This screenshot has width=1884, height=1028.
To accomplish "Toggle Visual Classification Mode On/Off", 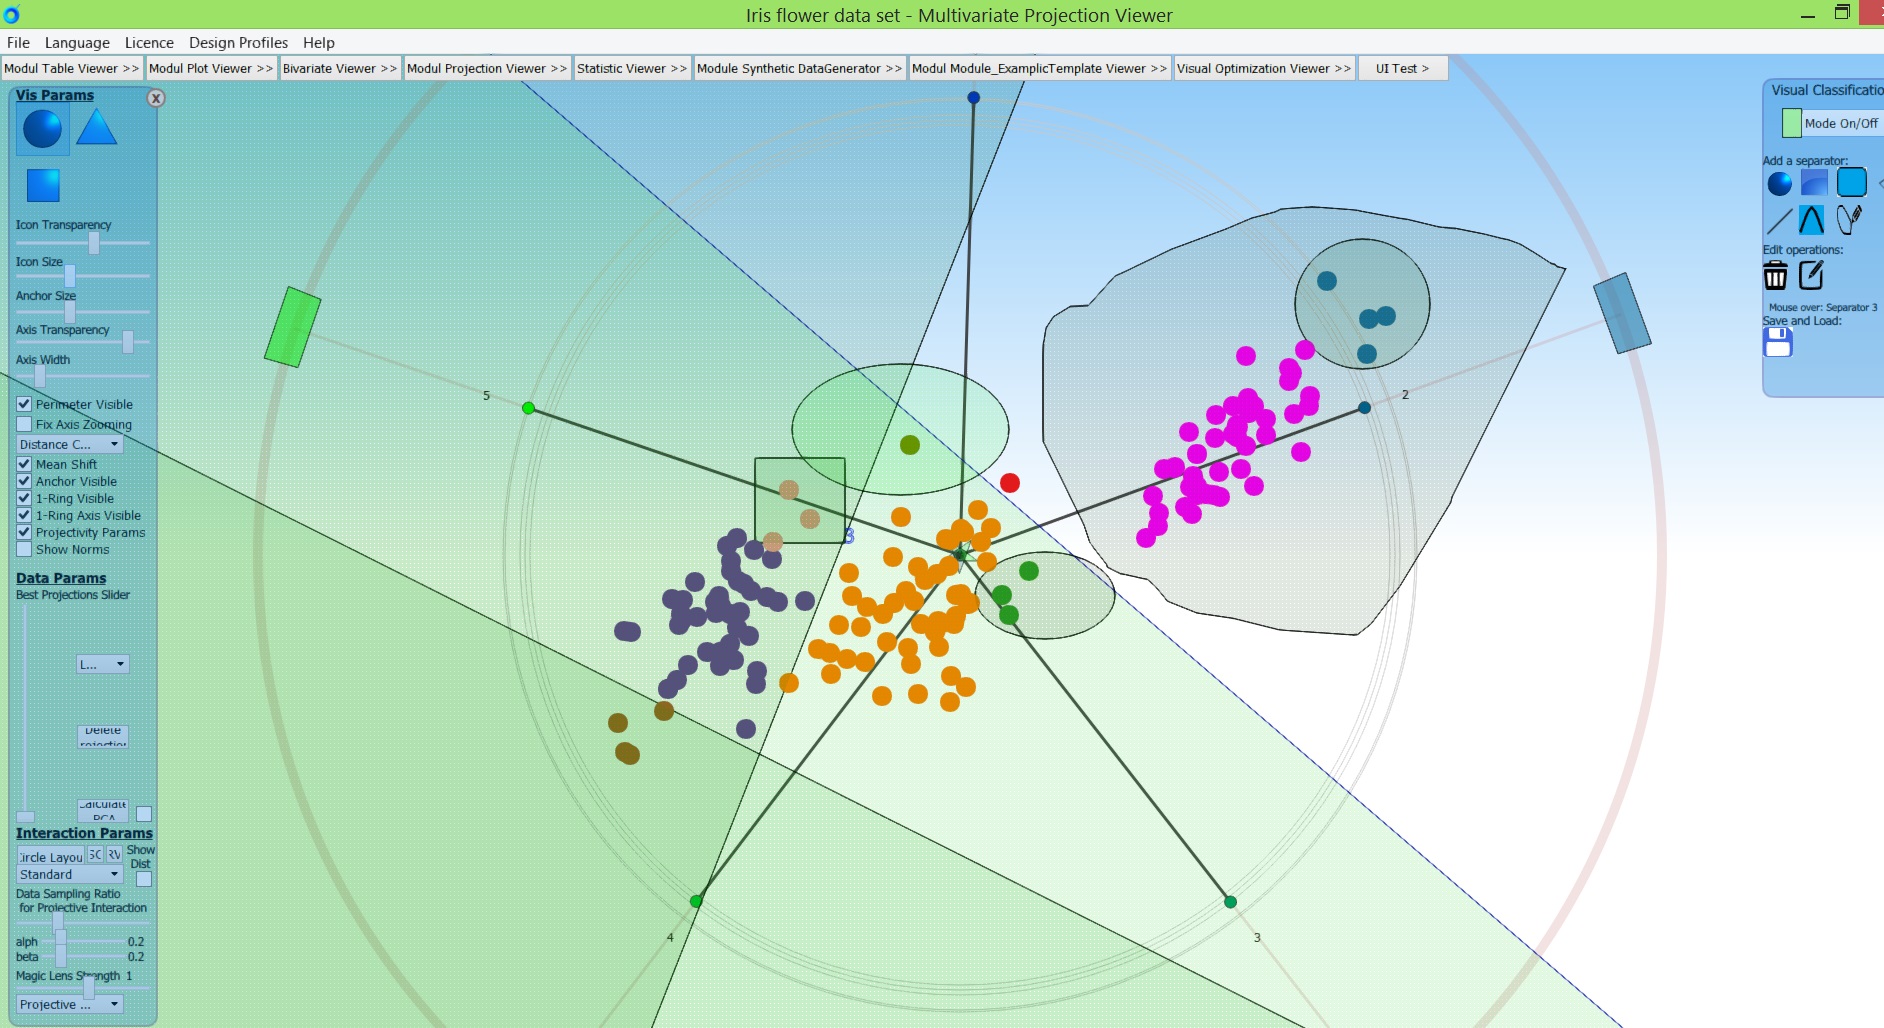I will (x=1791, y=123).
